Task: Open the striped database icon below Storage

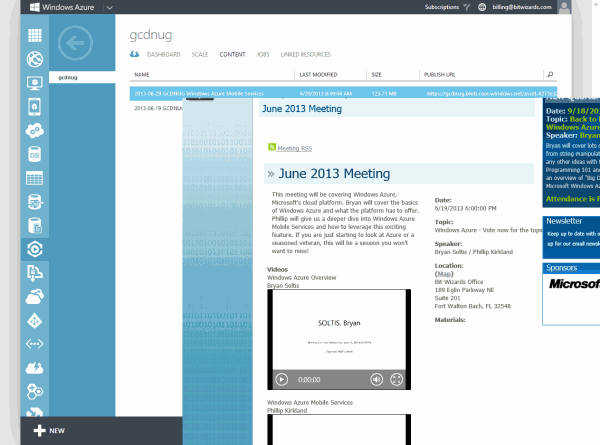Action: click(x=34, y=202)
